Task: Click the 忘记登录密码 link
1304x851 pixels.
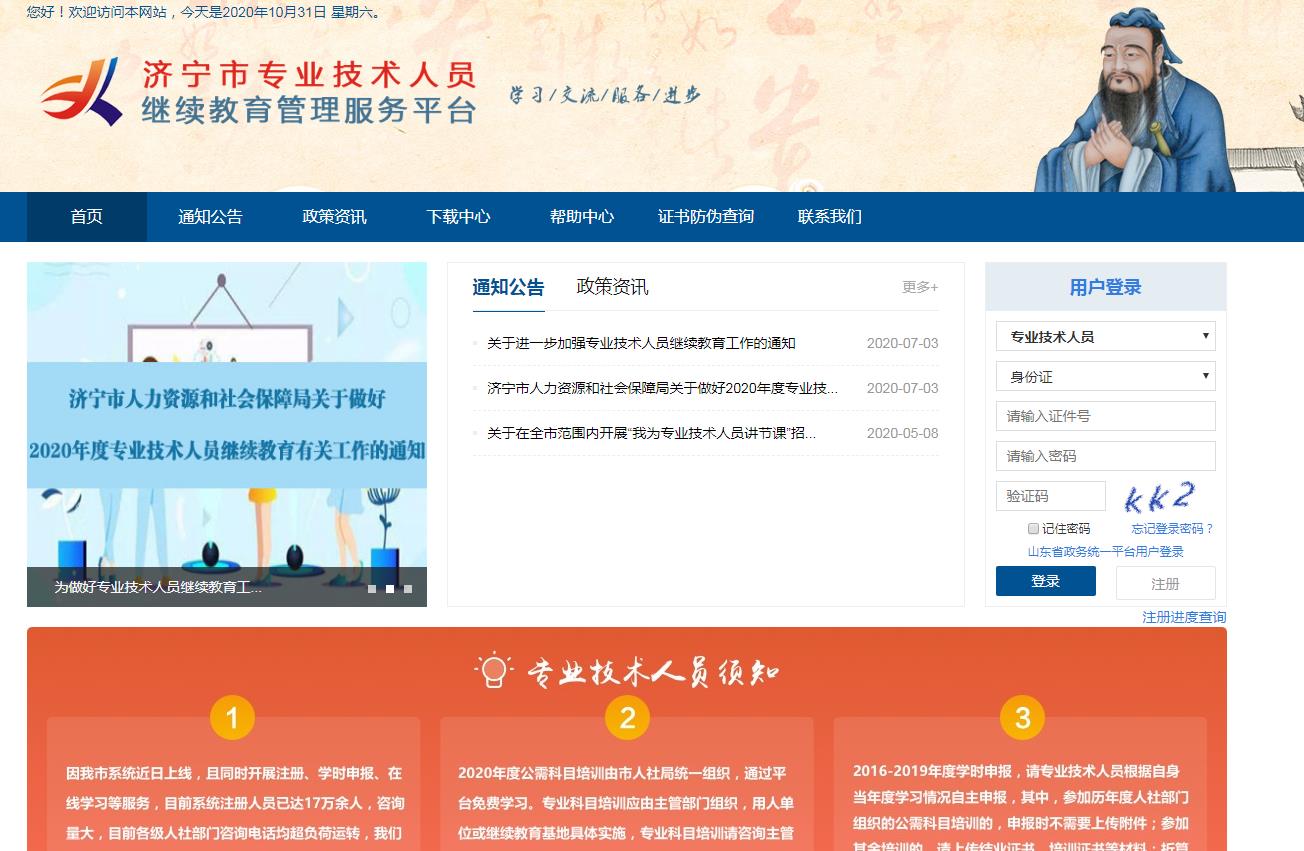Action: point(1172,529)
